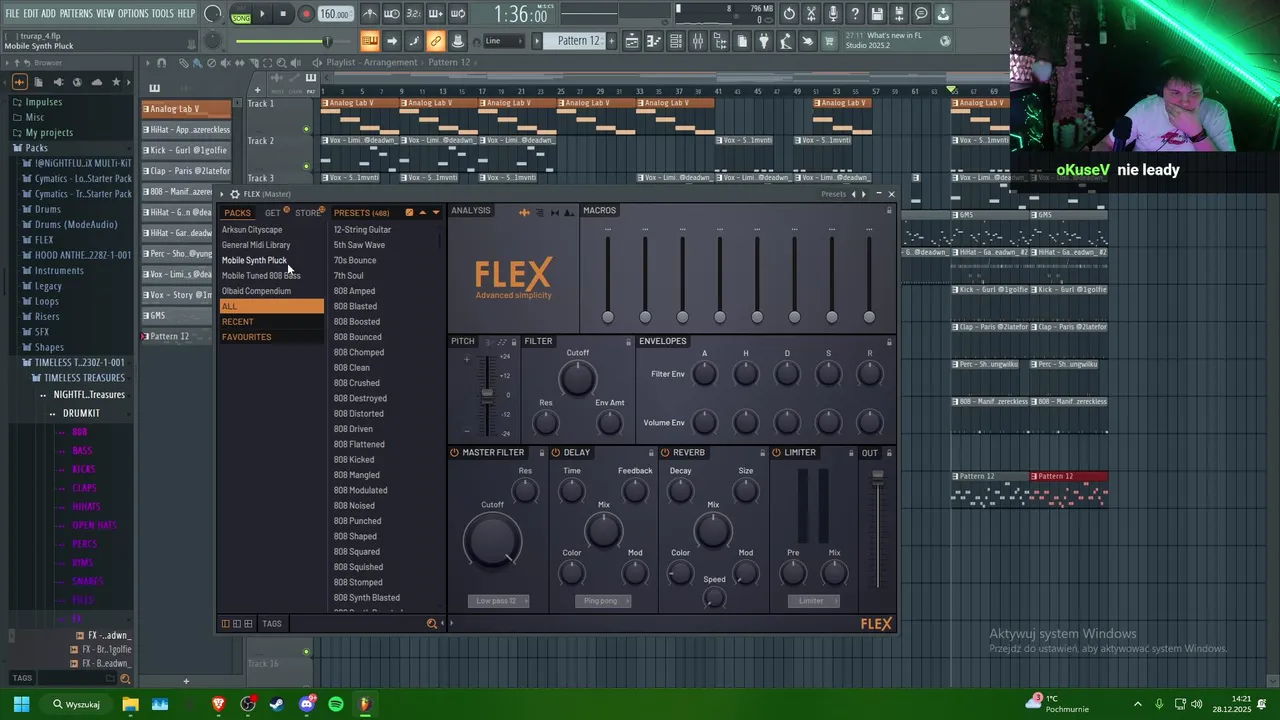Click the Macros section lock icon
The height and width of the screenshot is (720, 1280).
(889, 211)
